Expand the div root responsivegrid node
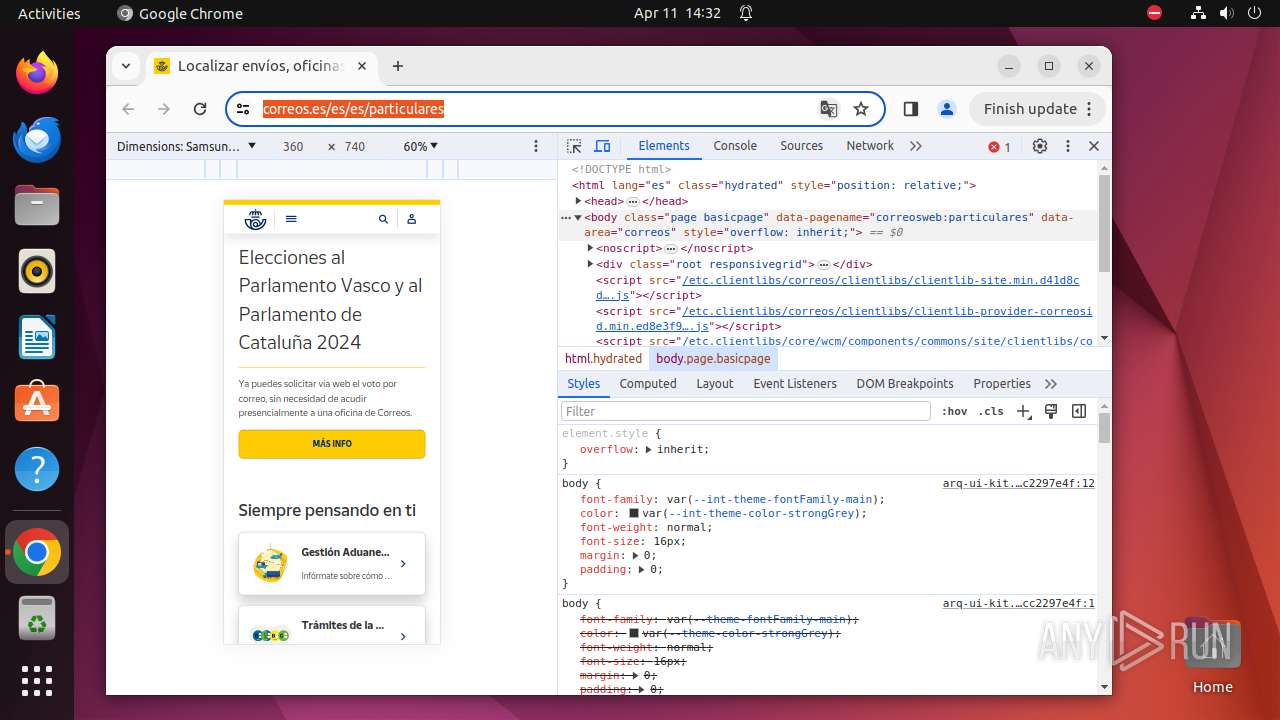 click(591, 264)
